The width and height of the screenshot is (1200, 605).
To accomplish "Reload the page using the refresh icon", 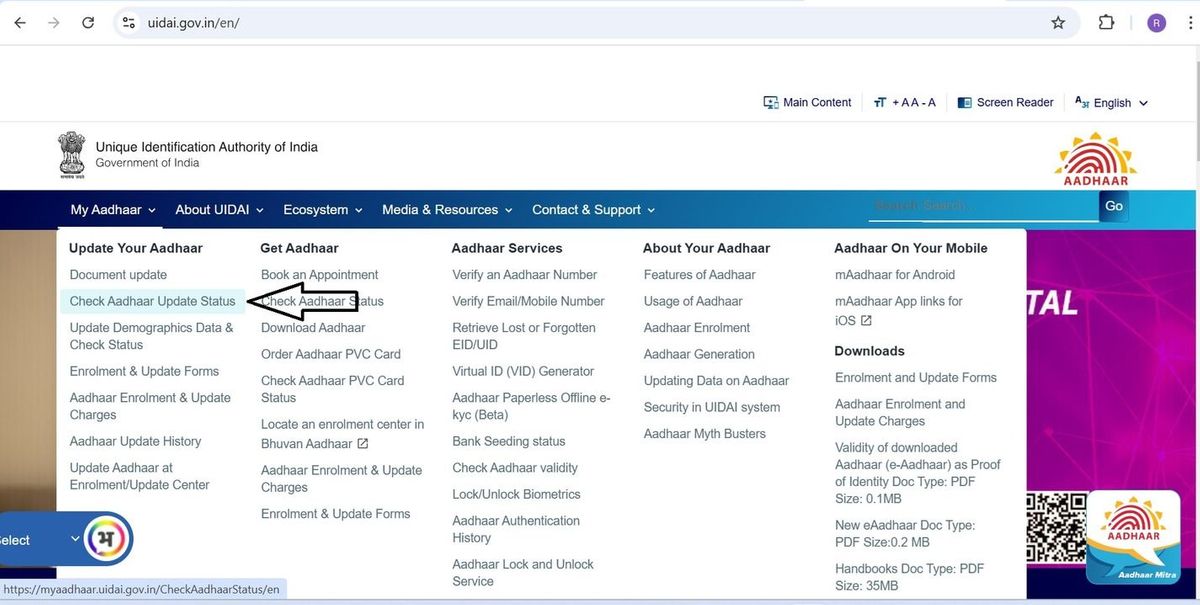I will [x=88, y=22].
